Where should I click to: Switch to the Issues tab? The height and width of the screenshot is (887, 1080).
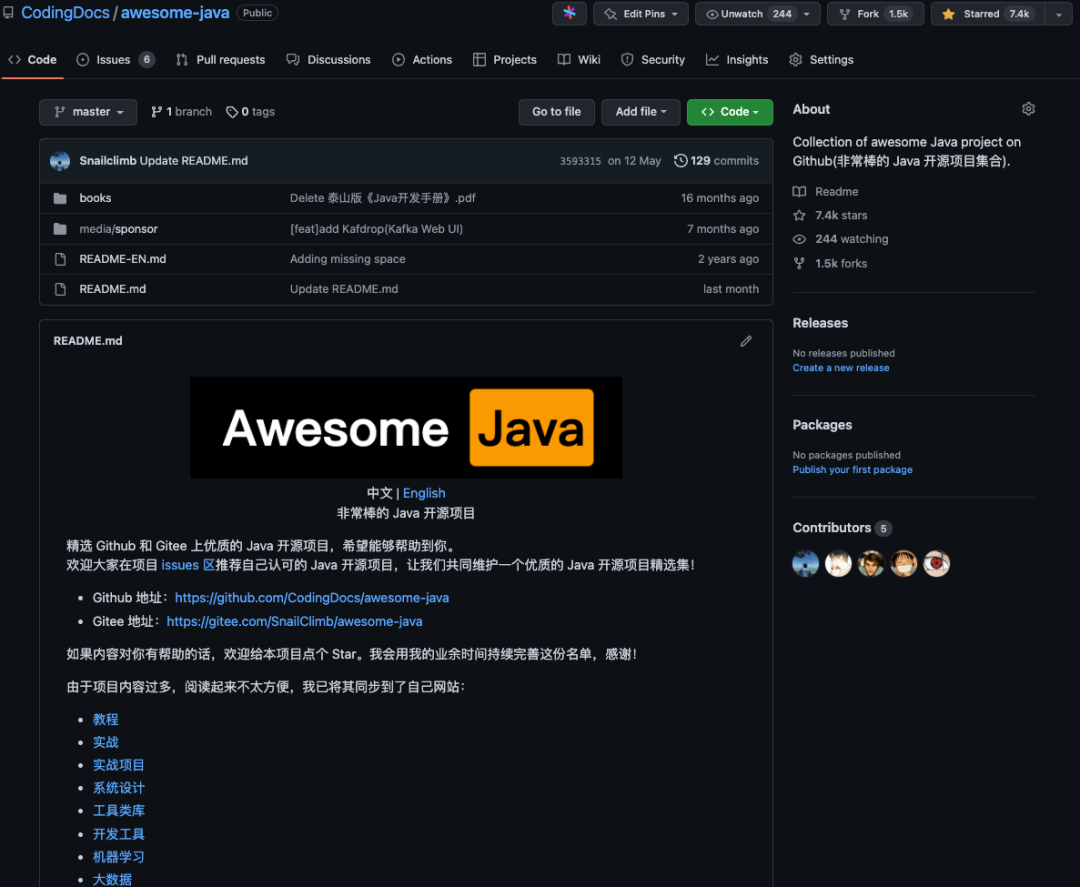(x=115, y=60)
